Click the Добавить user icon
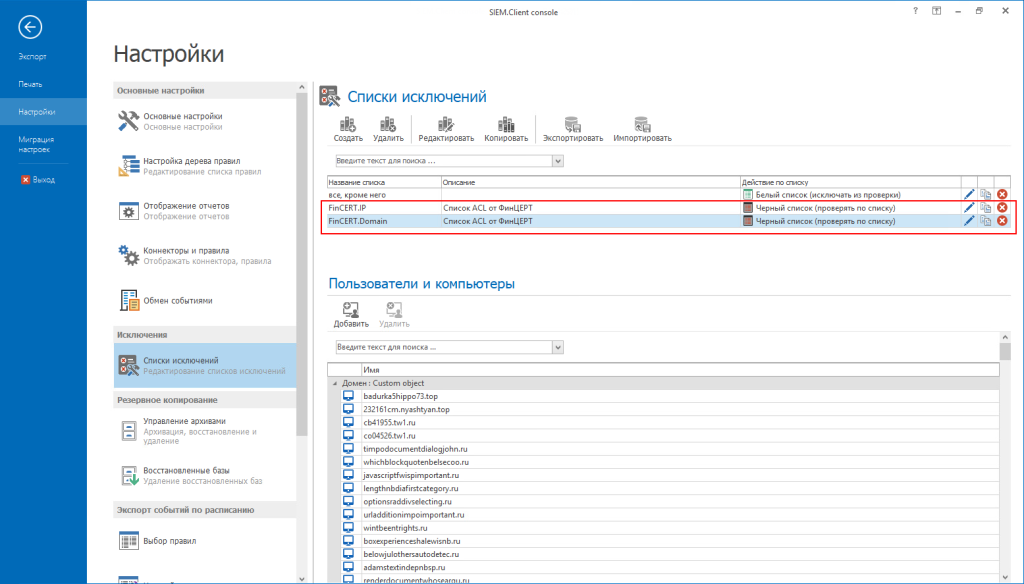Viewport: 1024px width, 584px height. click(350, 310)
